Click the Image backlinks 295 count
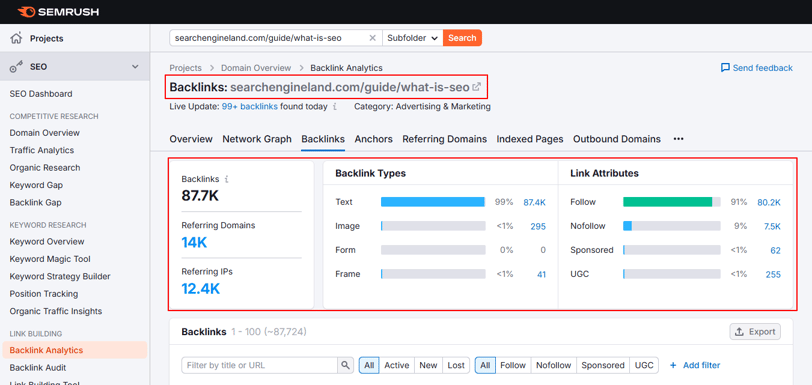The height and width of the screenshot is (385, 812). click(538, 226)
